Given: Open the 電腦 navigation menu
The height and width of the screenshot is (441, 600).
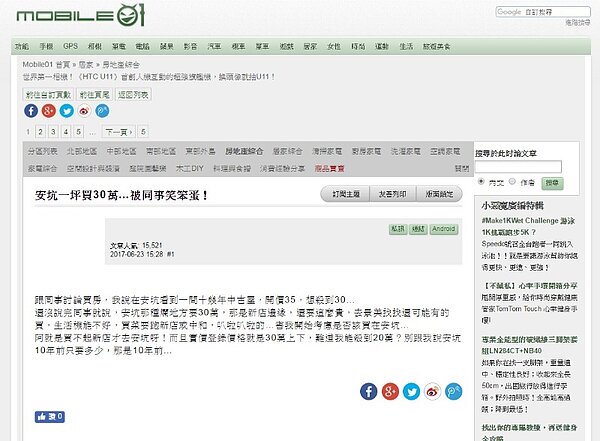Looking at the screenshot, I should [x=142, y=46].
